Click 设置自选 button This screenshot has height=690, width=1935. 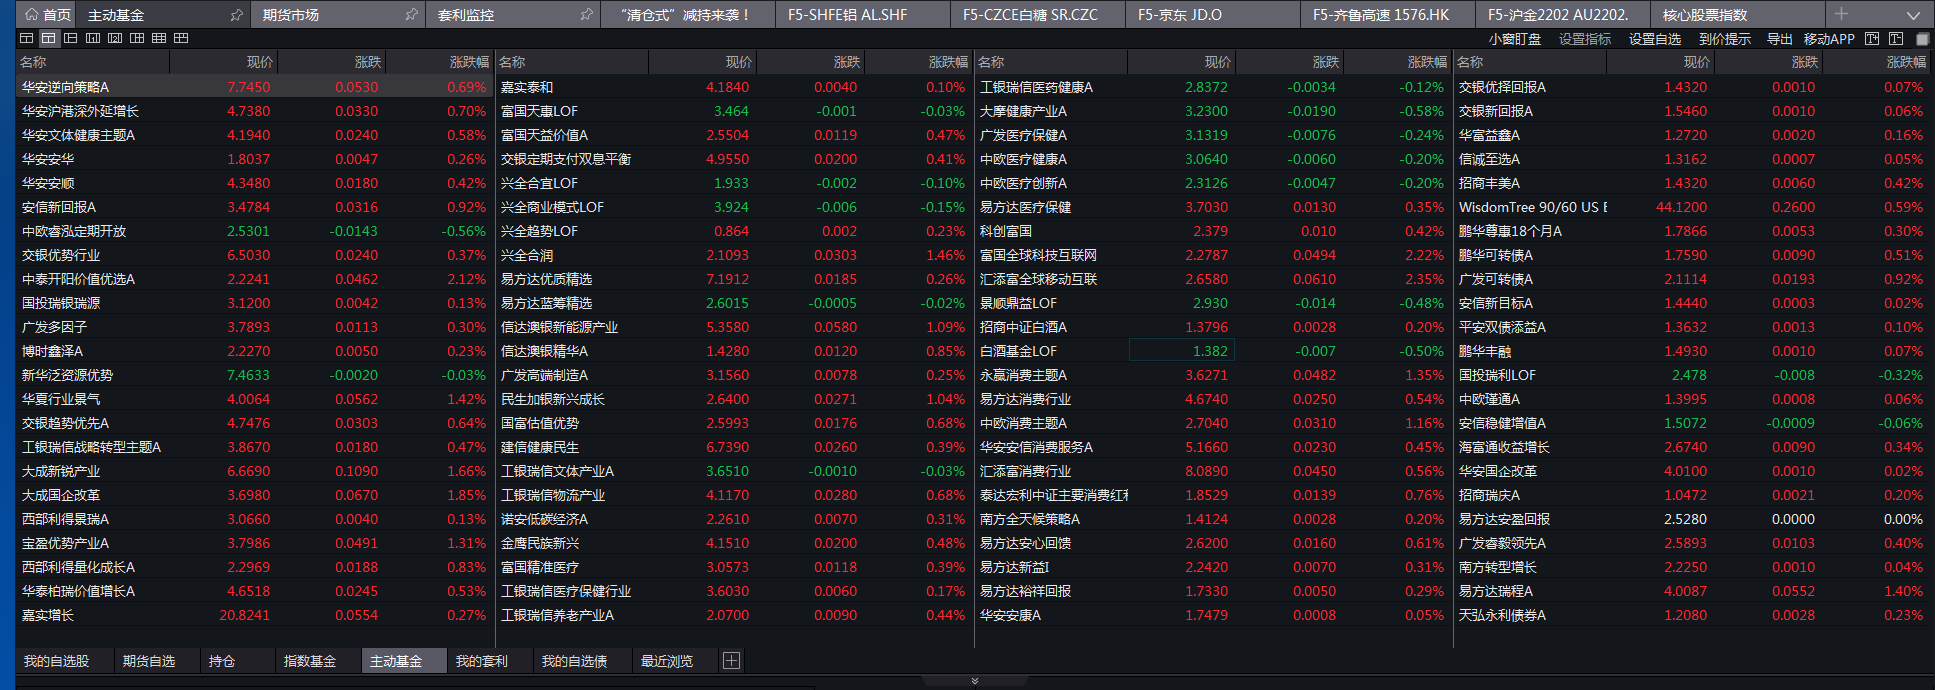tap(1655, 39)
